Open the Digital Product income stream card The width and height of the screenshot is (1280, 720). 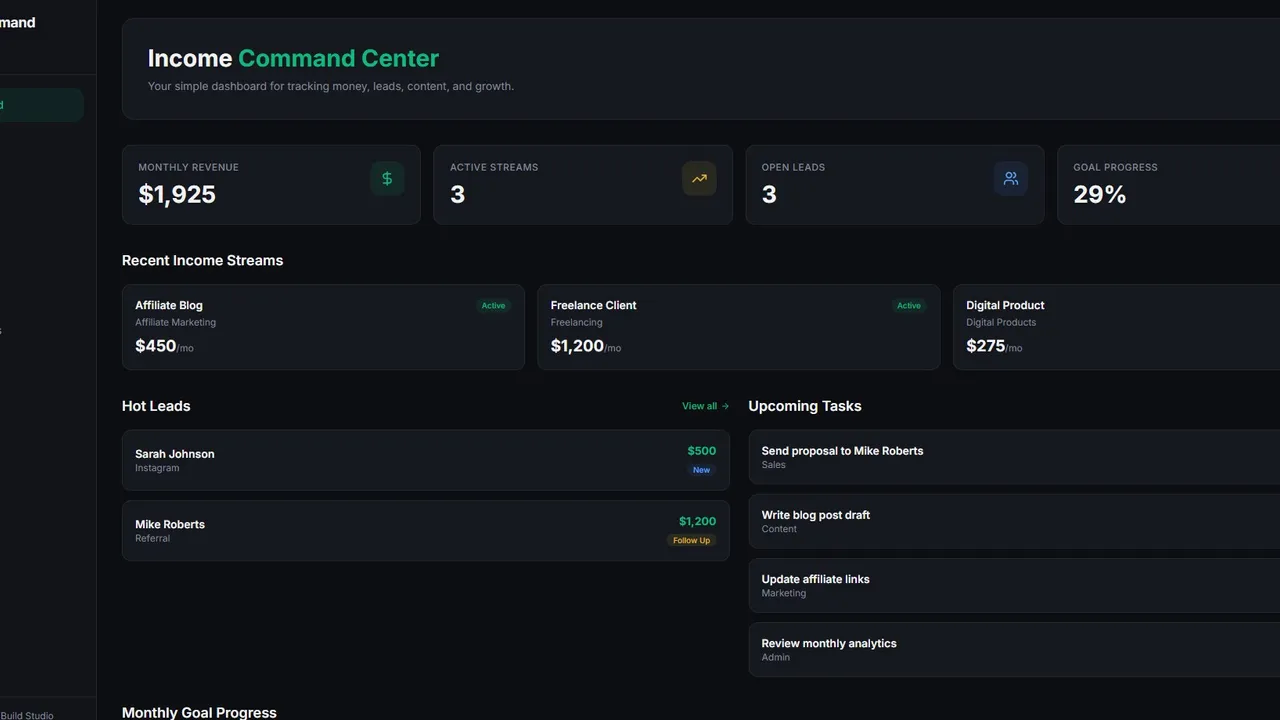coord(1116,327)
